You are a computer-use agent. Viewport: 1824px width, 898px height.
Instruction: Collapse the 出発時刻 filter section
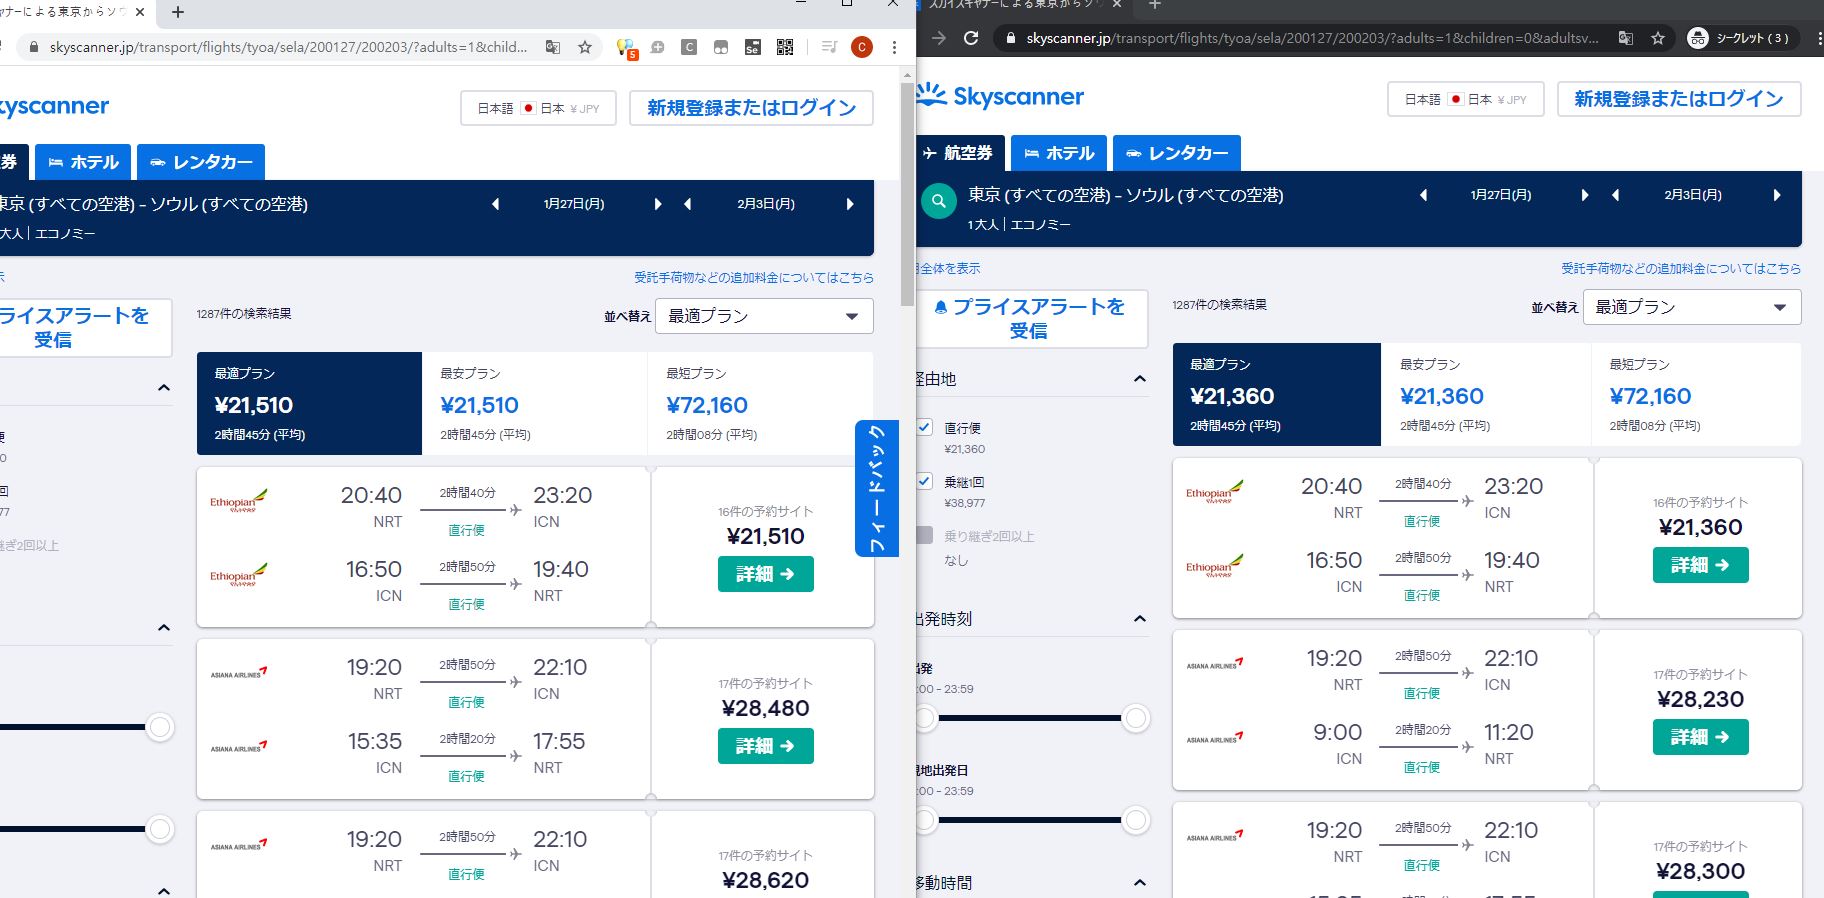[x=1139, y=619]
